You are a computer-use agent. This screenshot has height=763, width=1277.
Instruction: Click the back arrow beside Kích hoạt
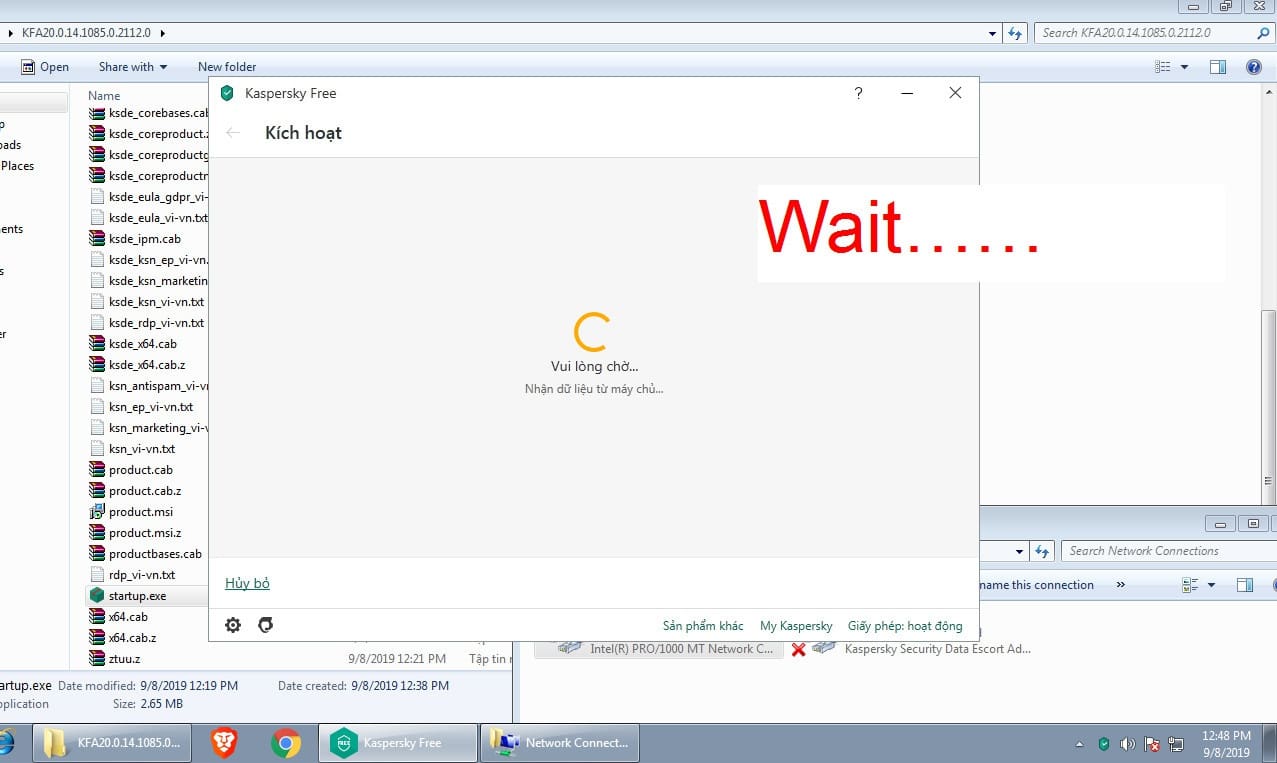click(x=233, y=133)
